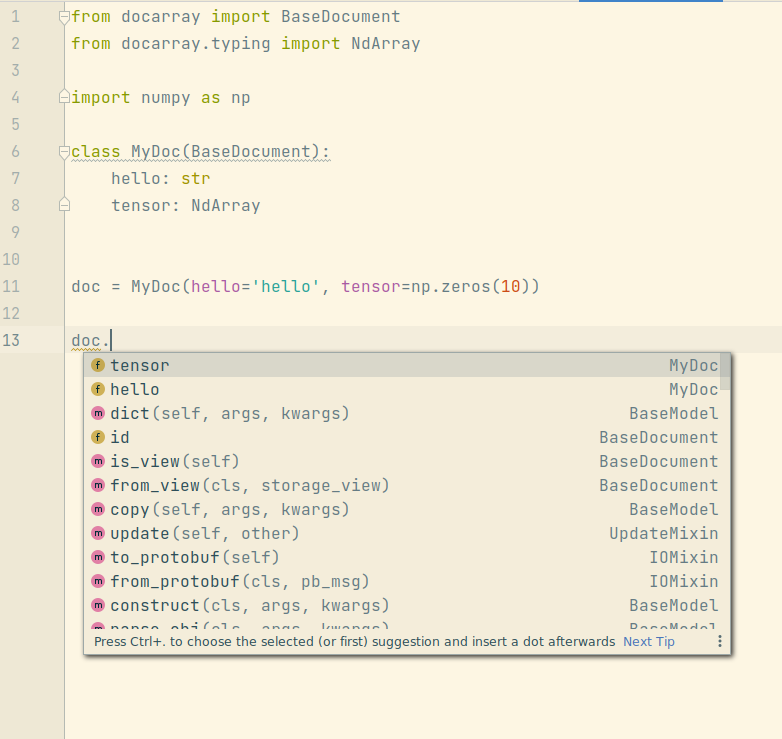Click the 'str' type annotation on line 7
The height and width of the screenshot is (739, 782).
point(196,178)
